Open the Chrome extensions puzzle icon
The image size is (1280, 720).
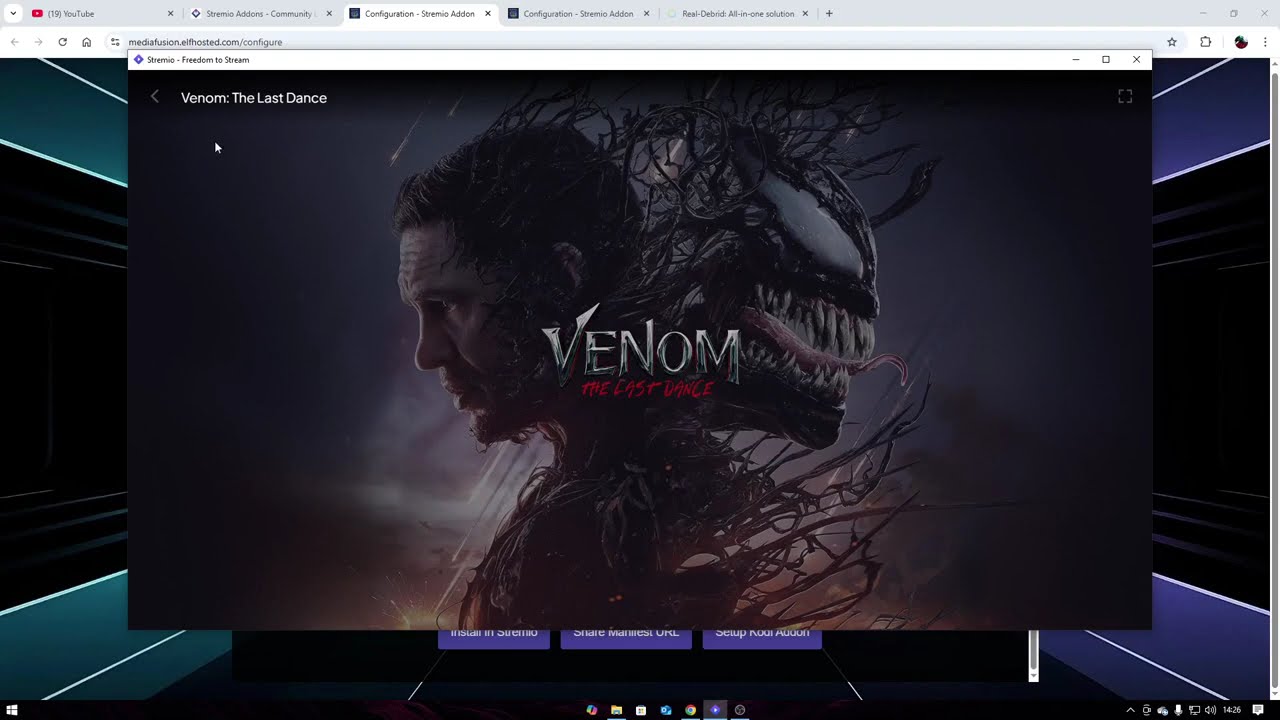click(1205, 42)
